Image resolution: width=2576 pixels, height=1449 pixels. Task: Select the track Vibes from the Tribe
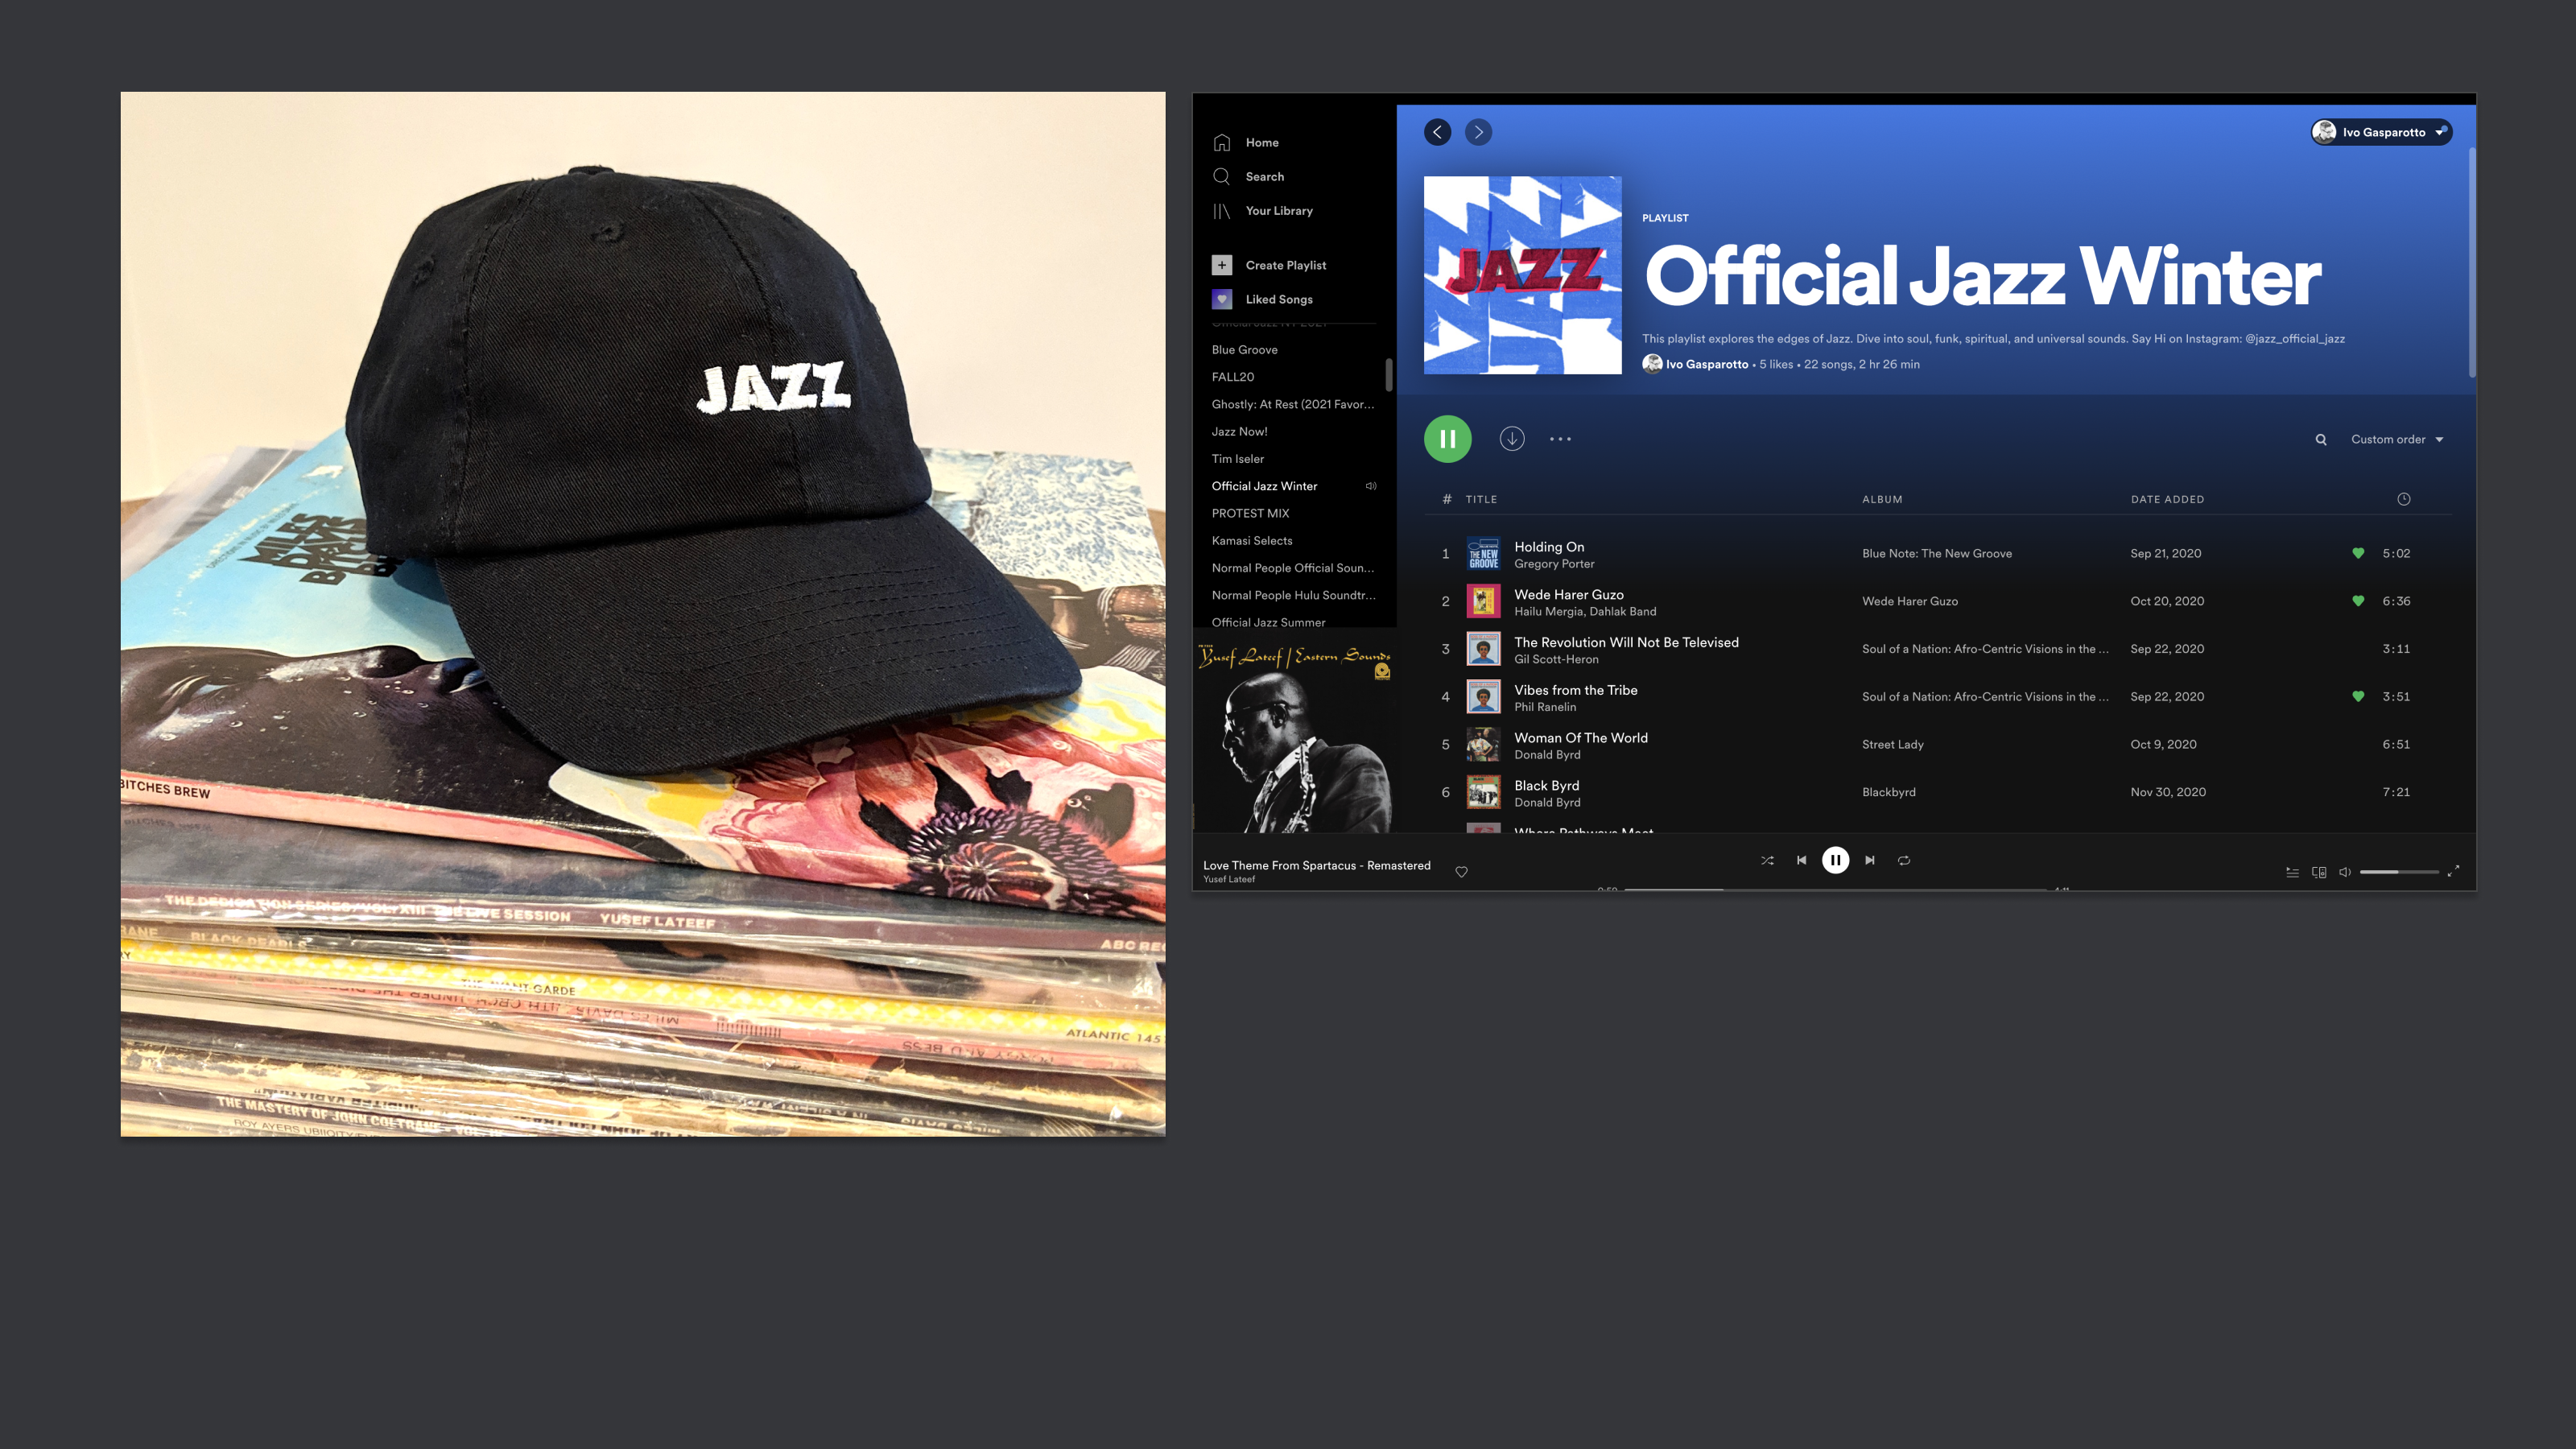(1576, 690)
